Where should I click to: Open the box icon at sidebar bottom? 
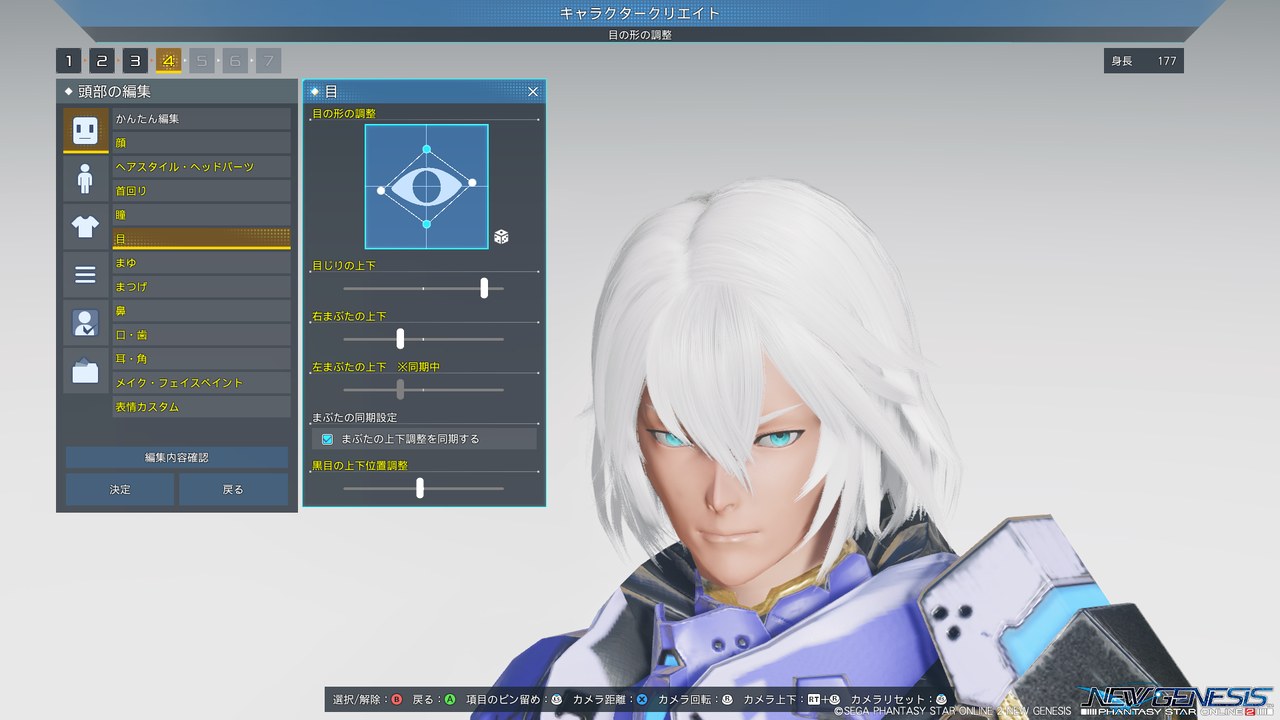85,370
